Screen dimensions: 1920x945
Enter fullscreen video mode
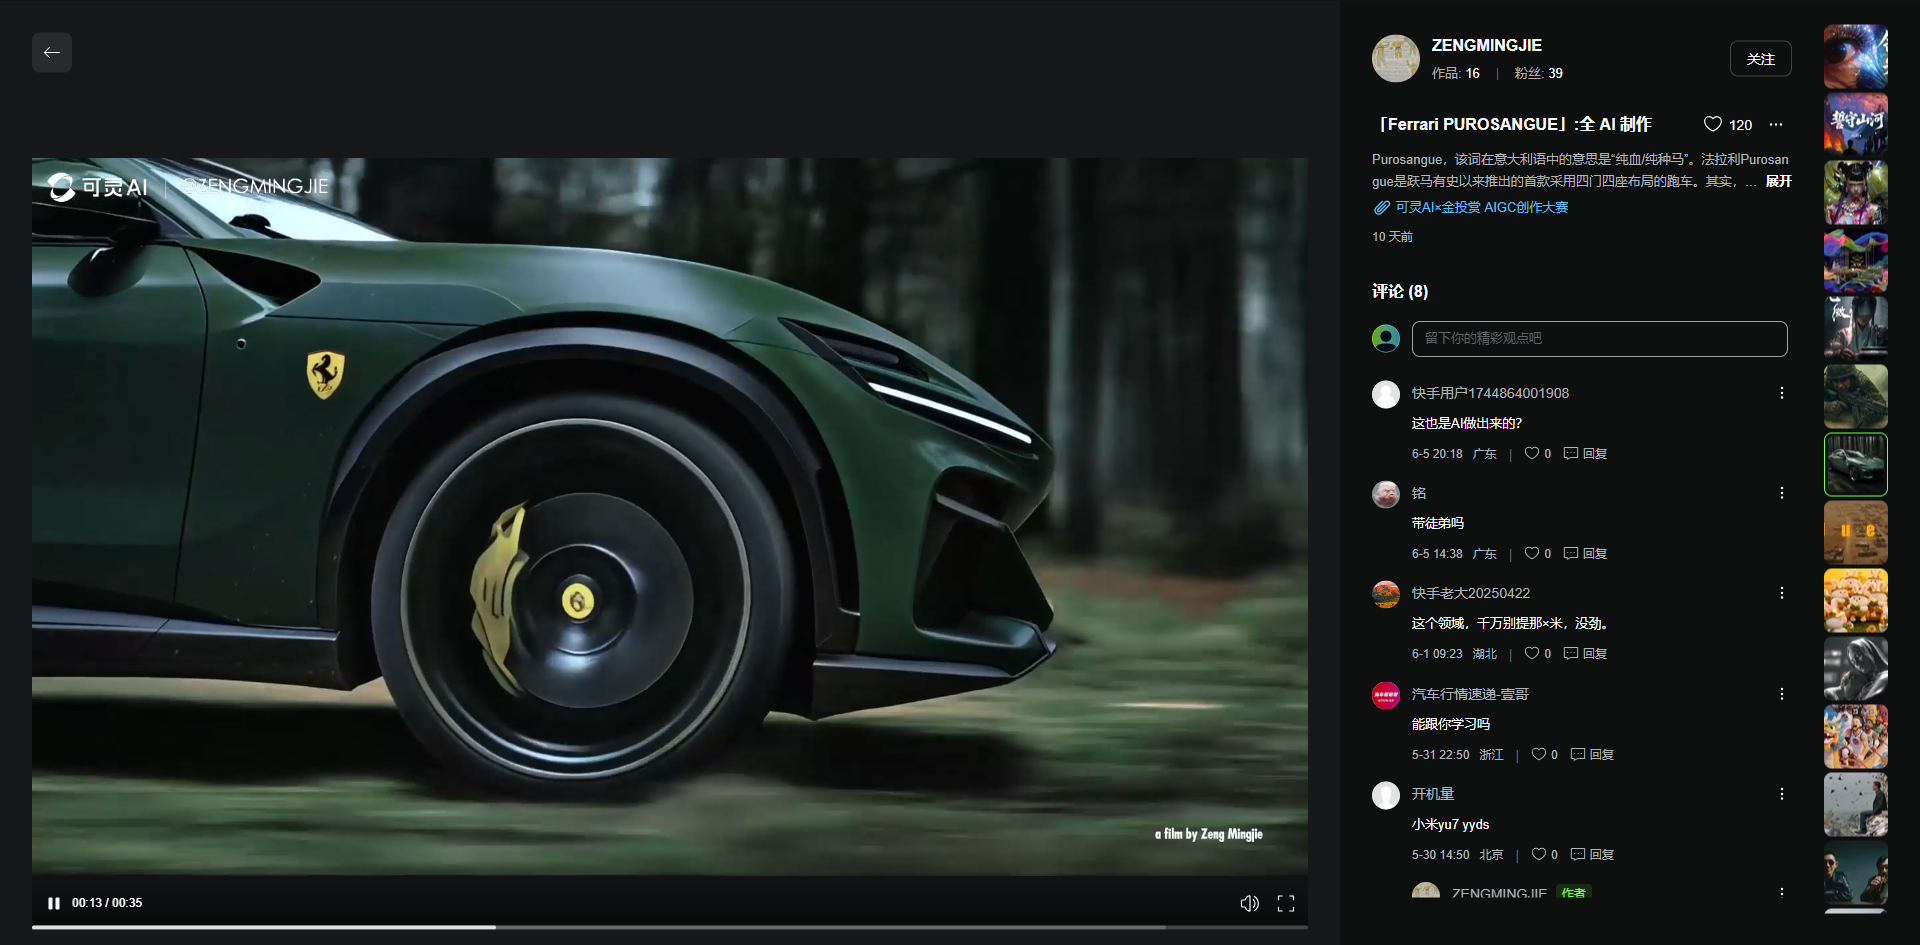(x=1286, y=903)
